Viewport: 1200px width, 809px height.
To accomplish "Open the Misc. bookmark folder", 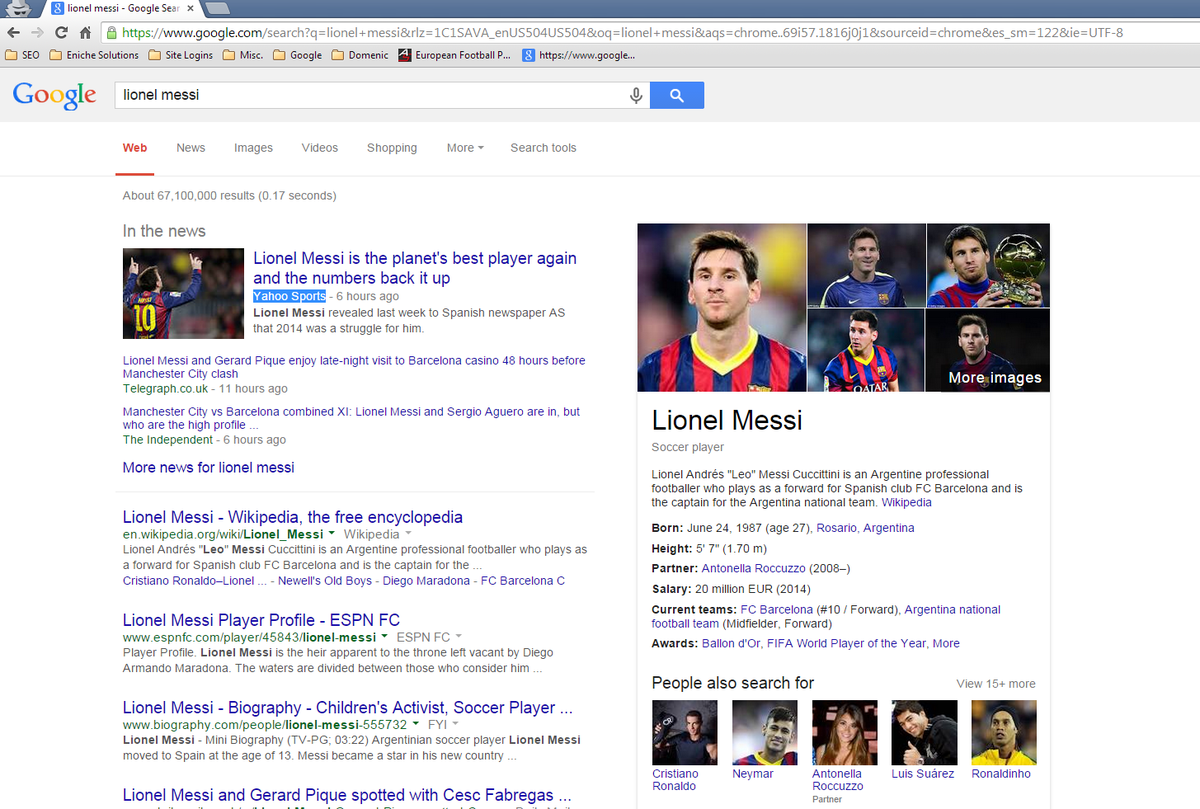I will pyautogui.click(x=243, y=55).
